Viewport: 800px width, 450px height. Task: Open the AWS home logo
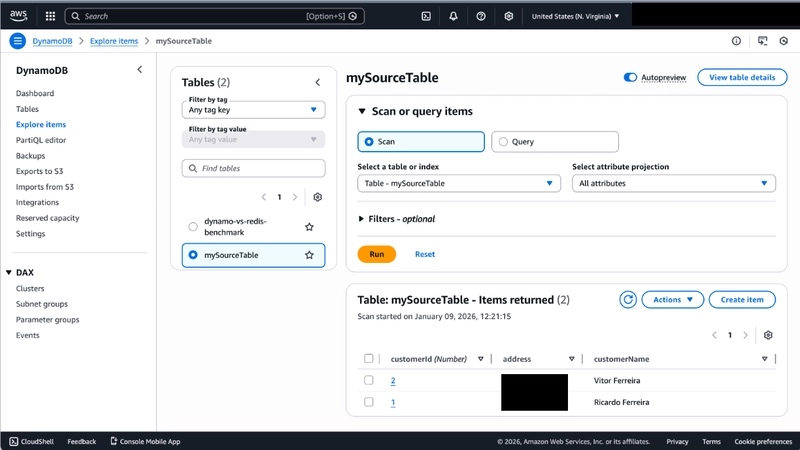click(18, 16)
